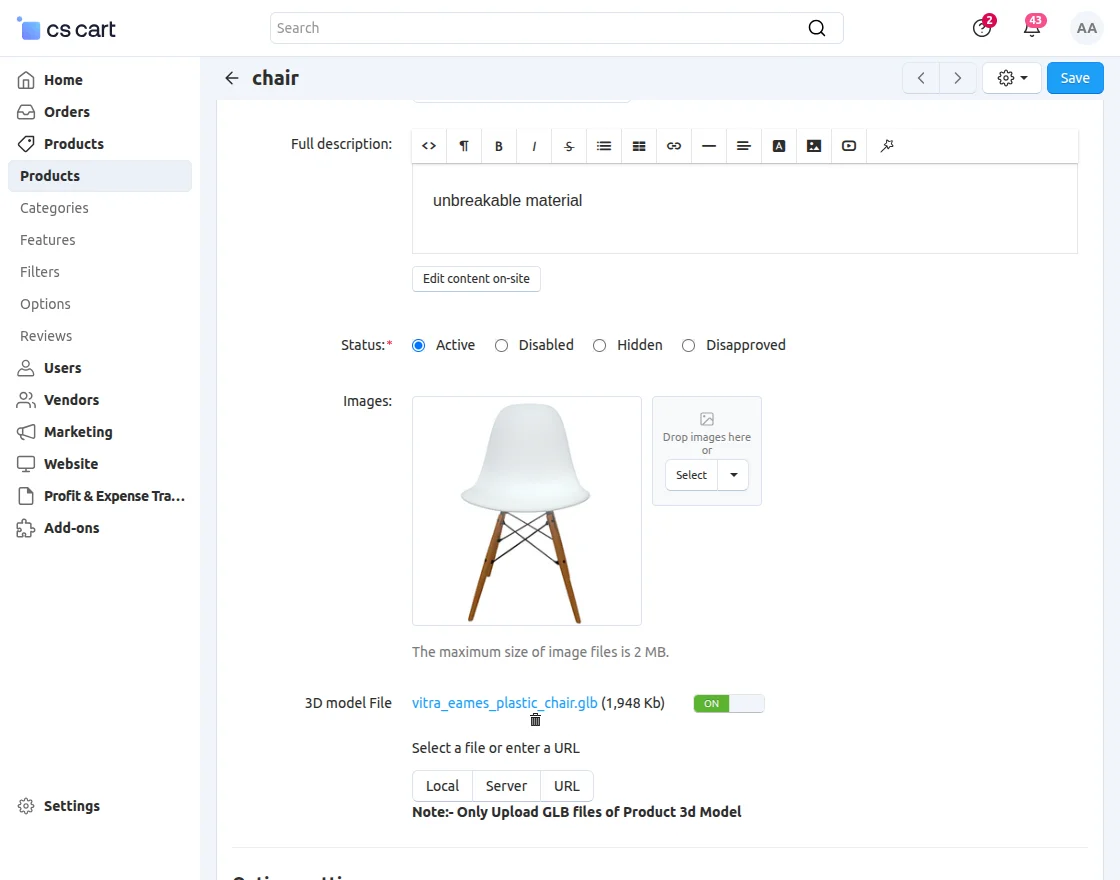This screenshot has width=1120, height=880.
Task: Click the white chair product image thumbnail
Action: pos(527,511)
